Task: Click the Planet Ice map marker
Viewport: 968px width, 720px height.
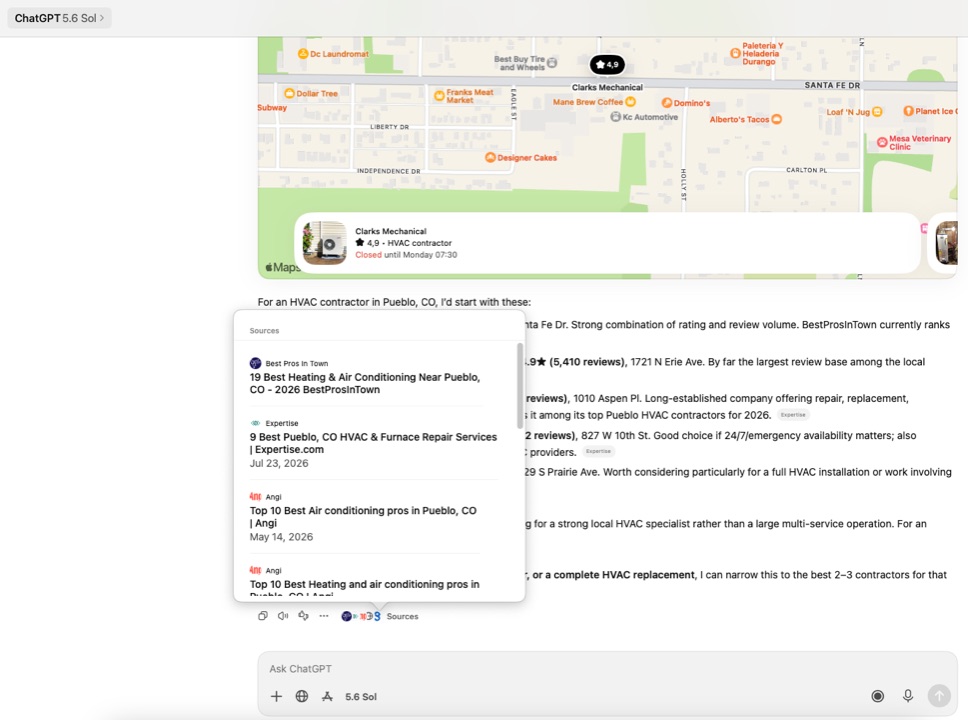Action: [x=908, y=111]
